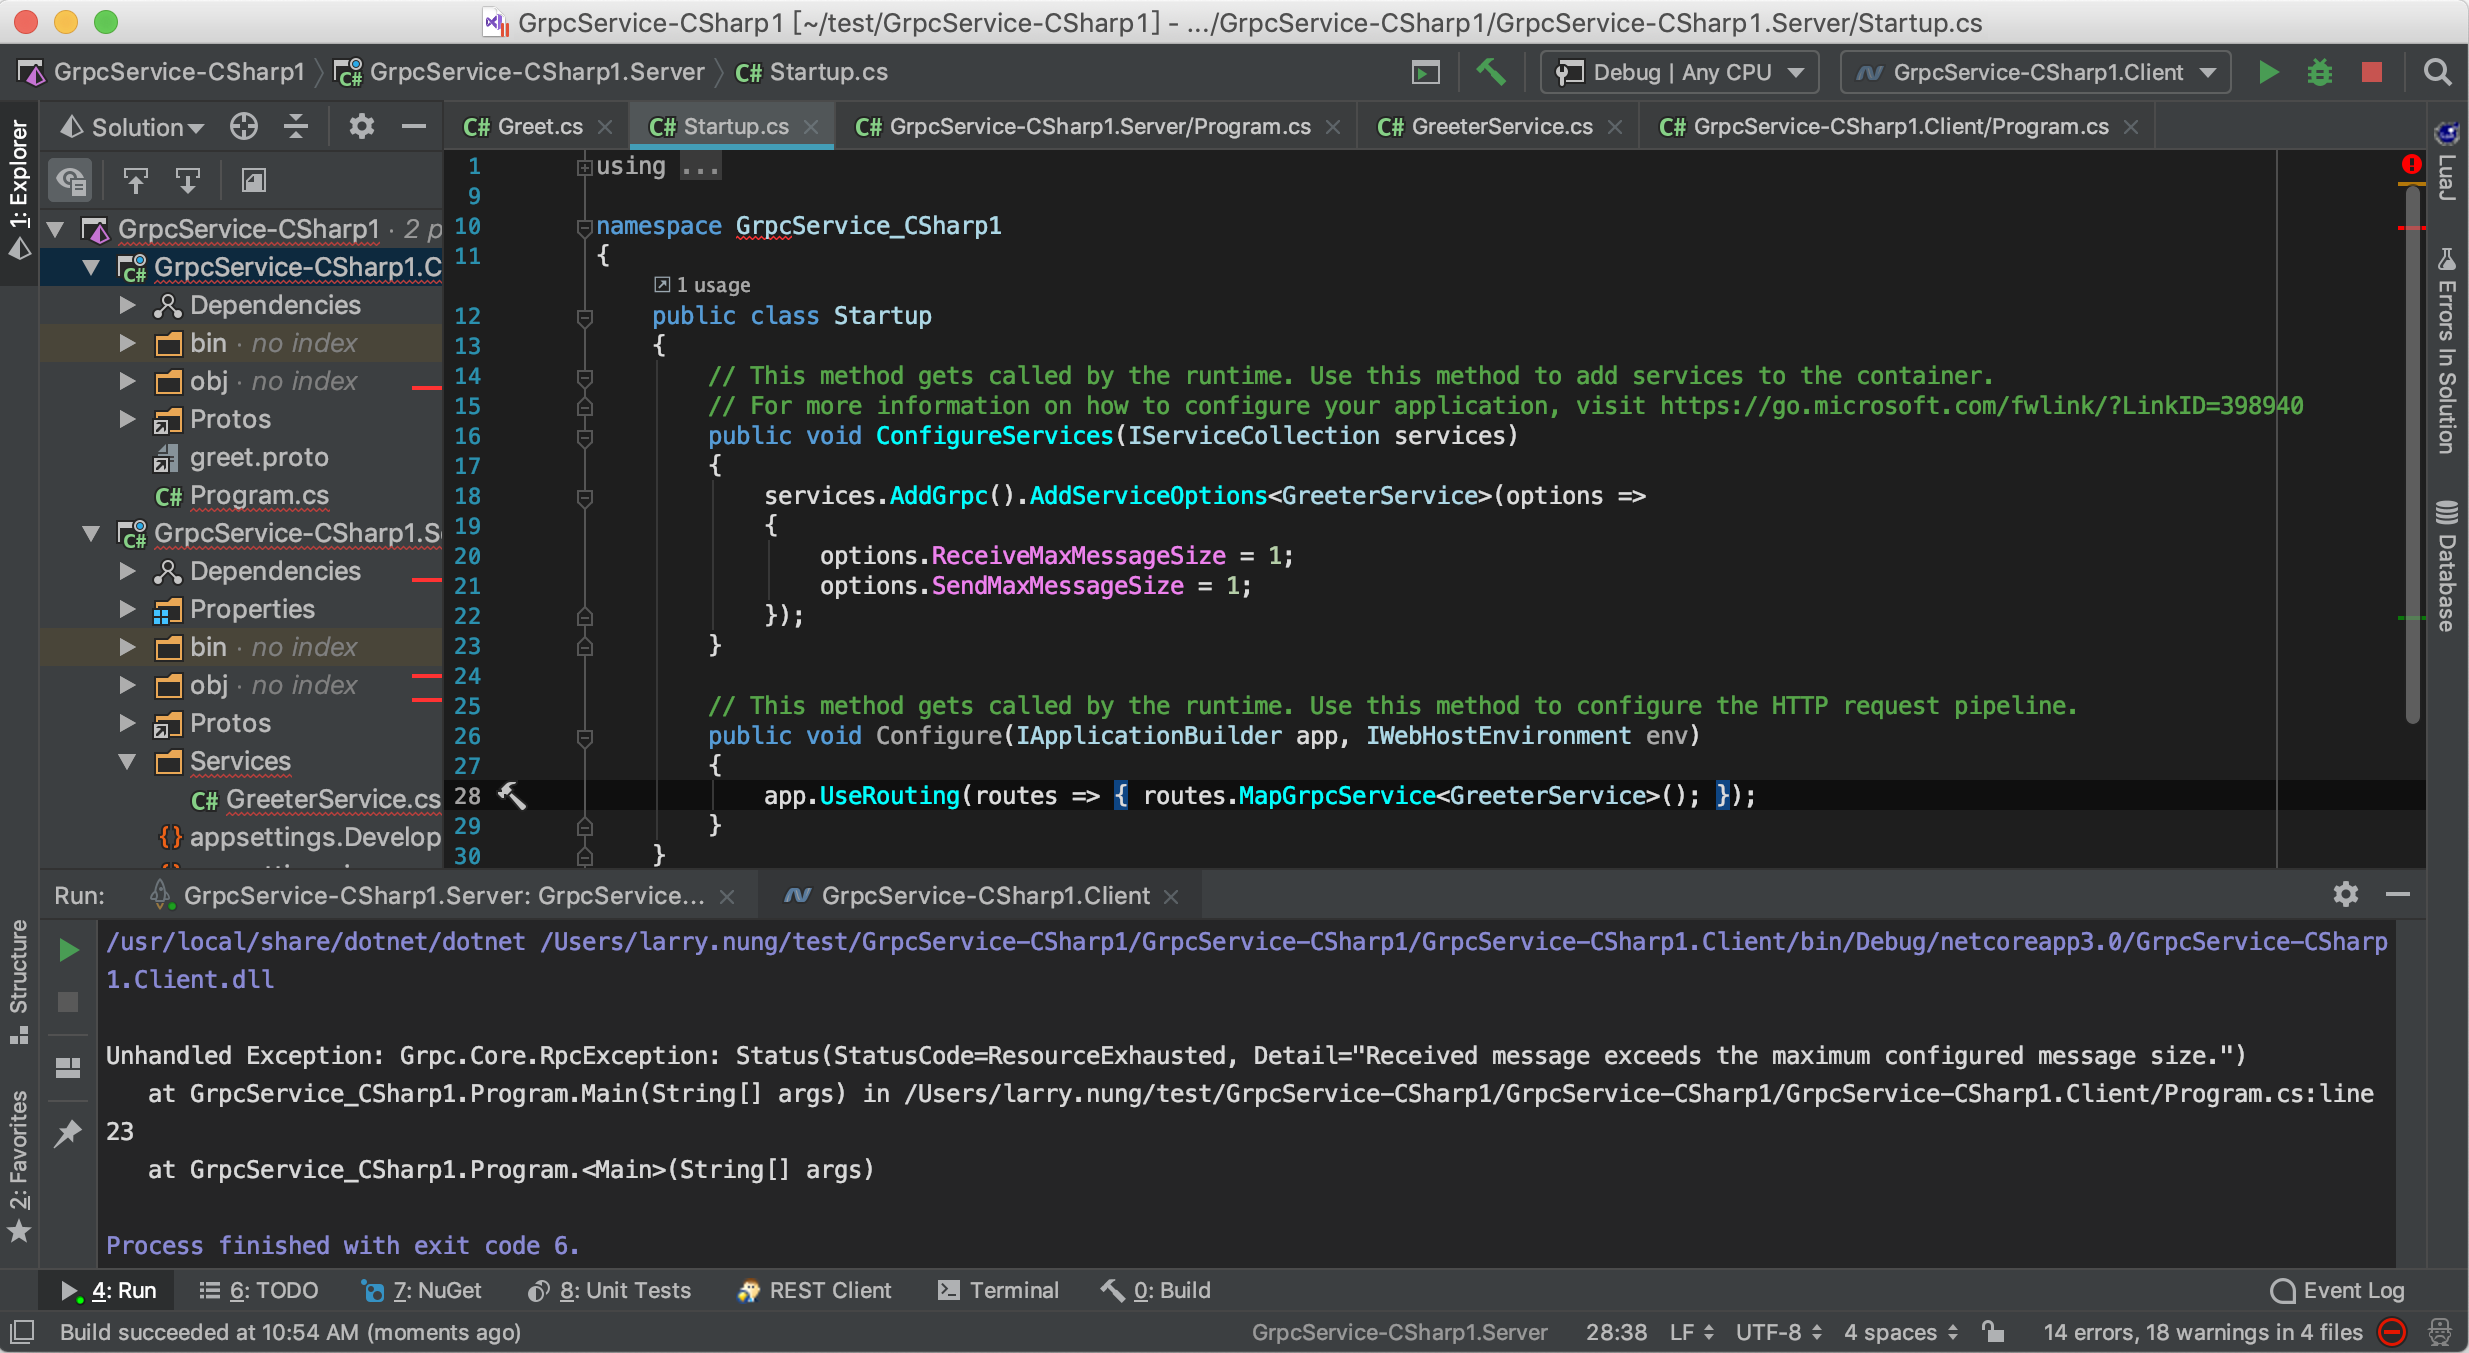The height and width of the screenshot is (1353, 2469).
Task: Open GrpcService-CSharp1.Client run configuration dropdown
Action: click(2036, 73)
